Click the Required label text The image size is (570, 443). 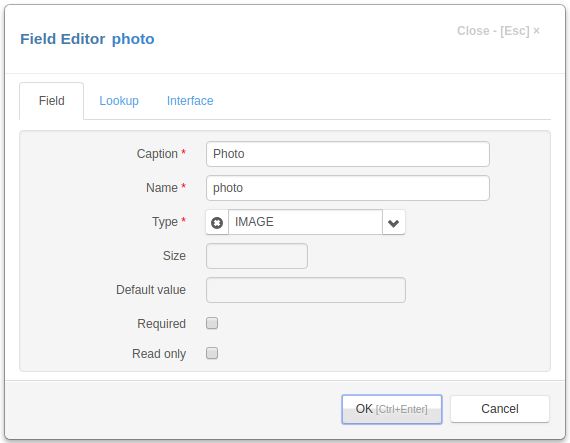tap(161, 323)
